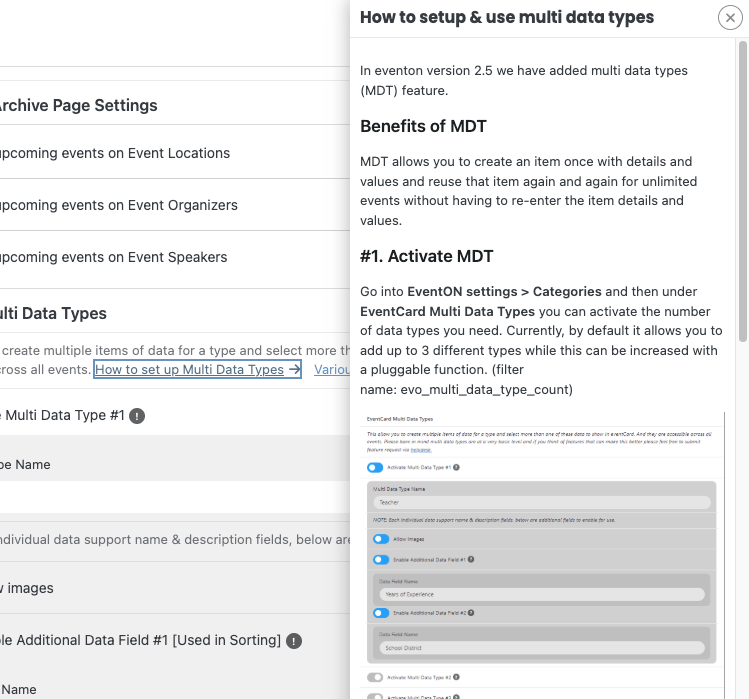This screenshot has width=749, height=699.
Task: Toggle Allow Images switch in guide image
Action: pyautogui.click(x=381, y=539)
